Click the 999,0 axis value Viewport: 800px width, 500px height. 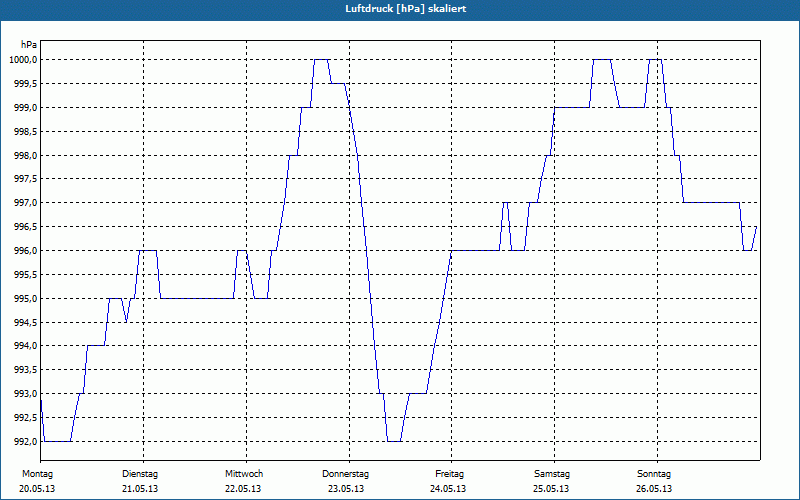pos(25,108)
